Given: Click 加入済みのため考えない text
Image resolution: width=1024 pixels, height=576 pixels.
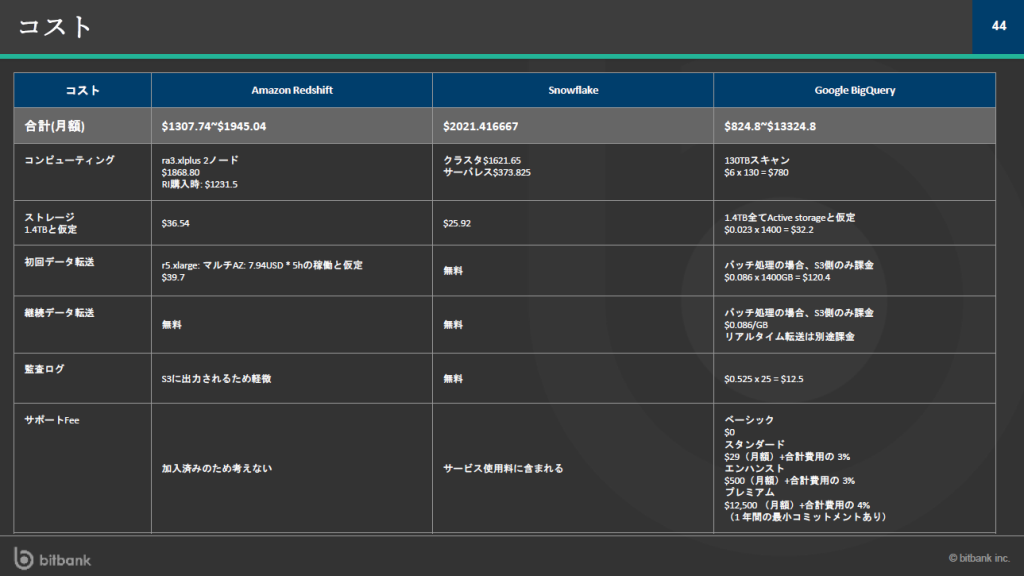Looking at the screenshot, I should (216, 468).
